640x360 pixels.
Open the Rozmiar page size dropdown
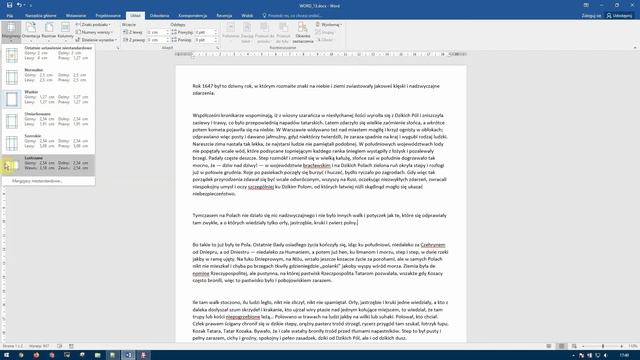click(49, 32)
